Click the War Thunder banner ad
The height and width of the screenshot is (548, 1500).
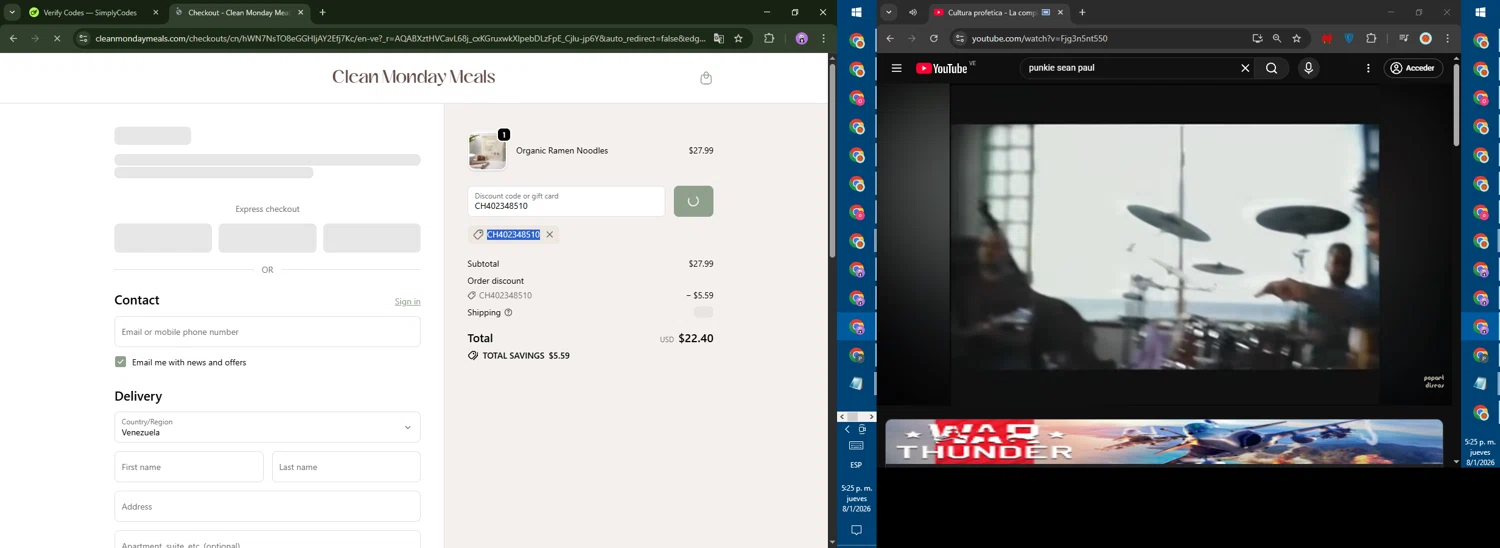point(1164,442)
